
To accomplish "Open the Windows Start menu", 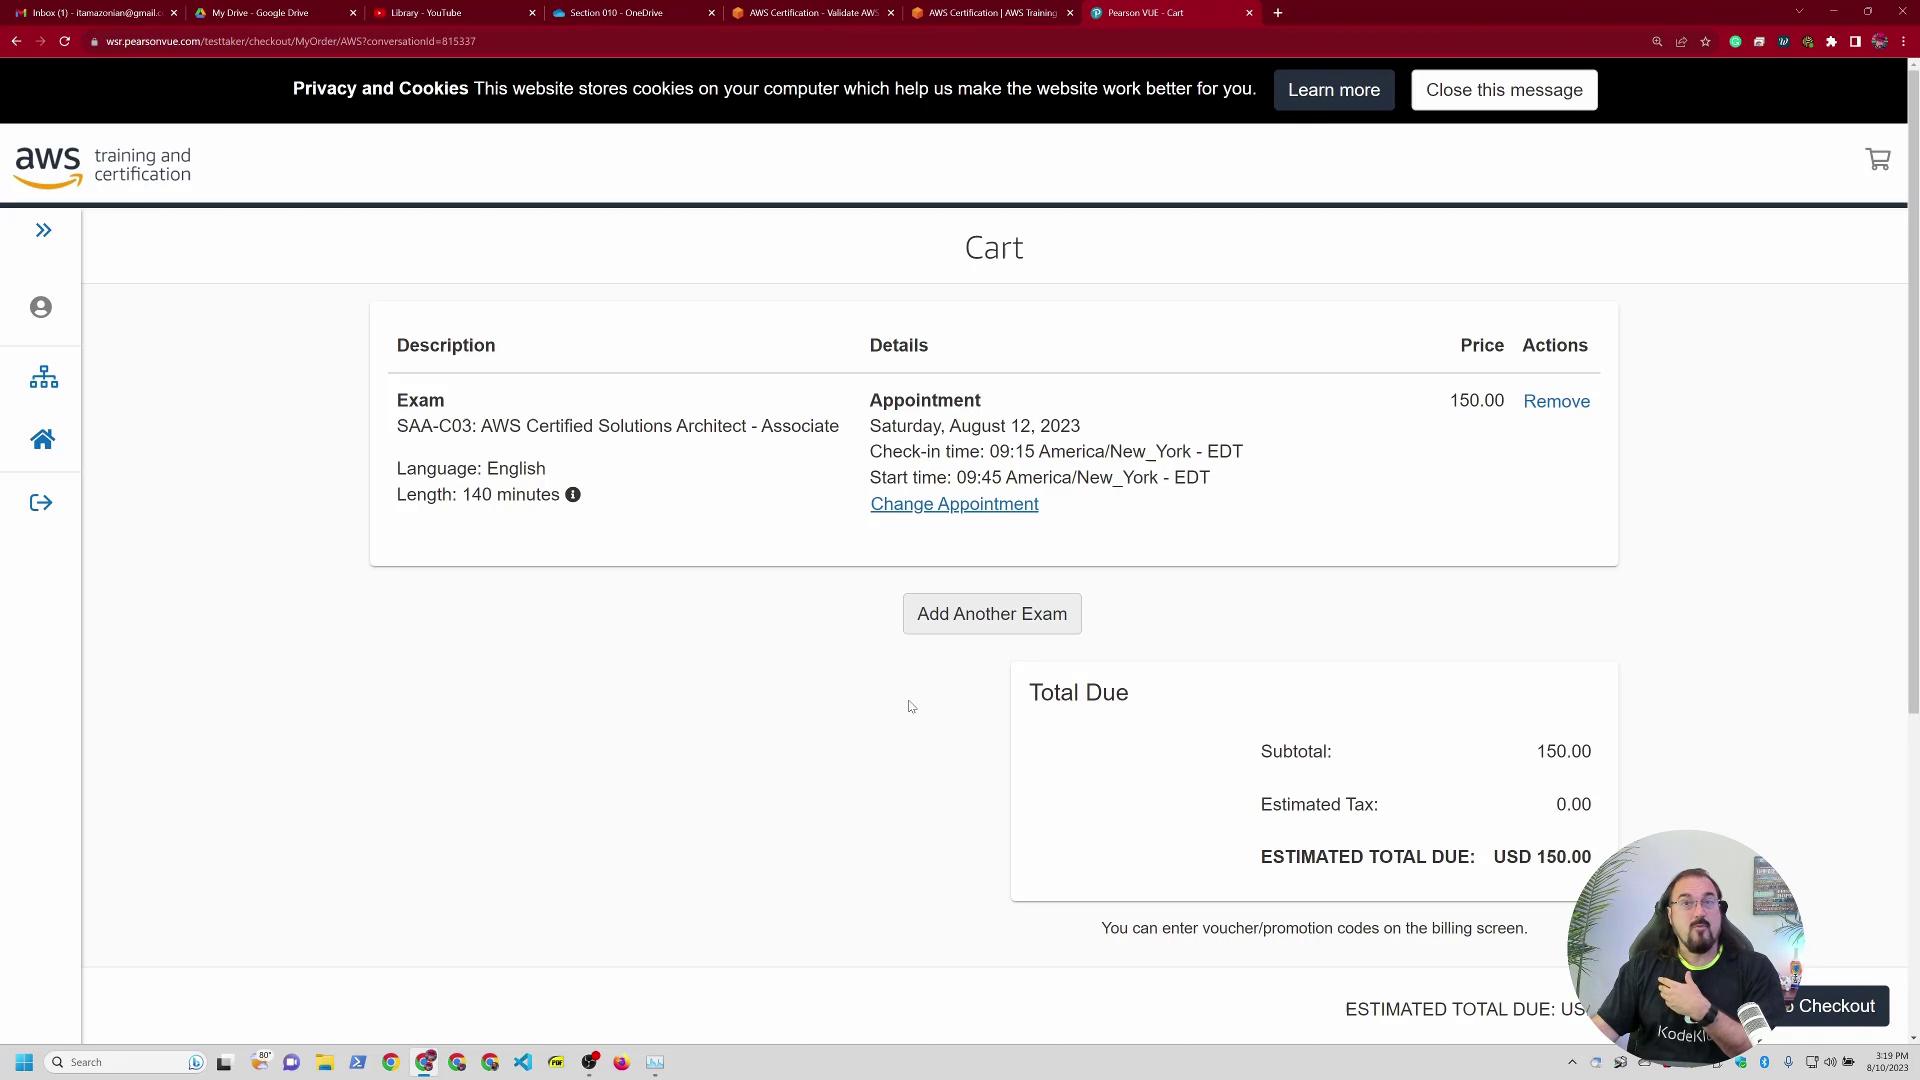I will 24,1062.
